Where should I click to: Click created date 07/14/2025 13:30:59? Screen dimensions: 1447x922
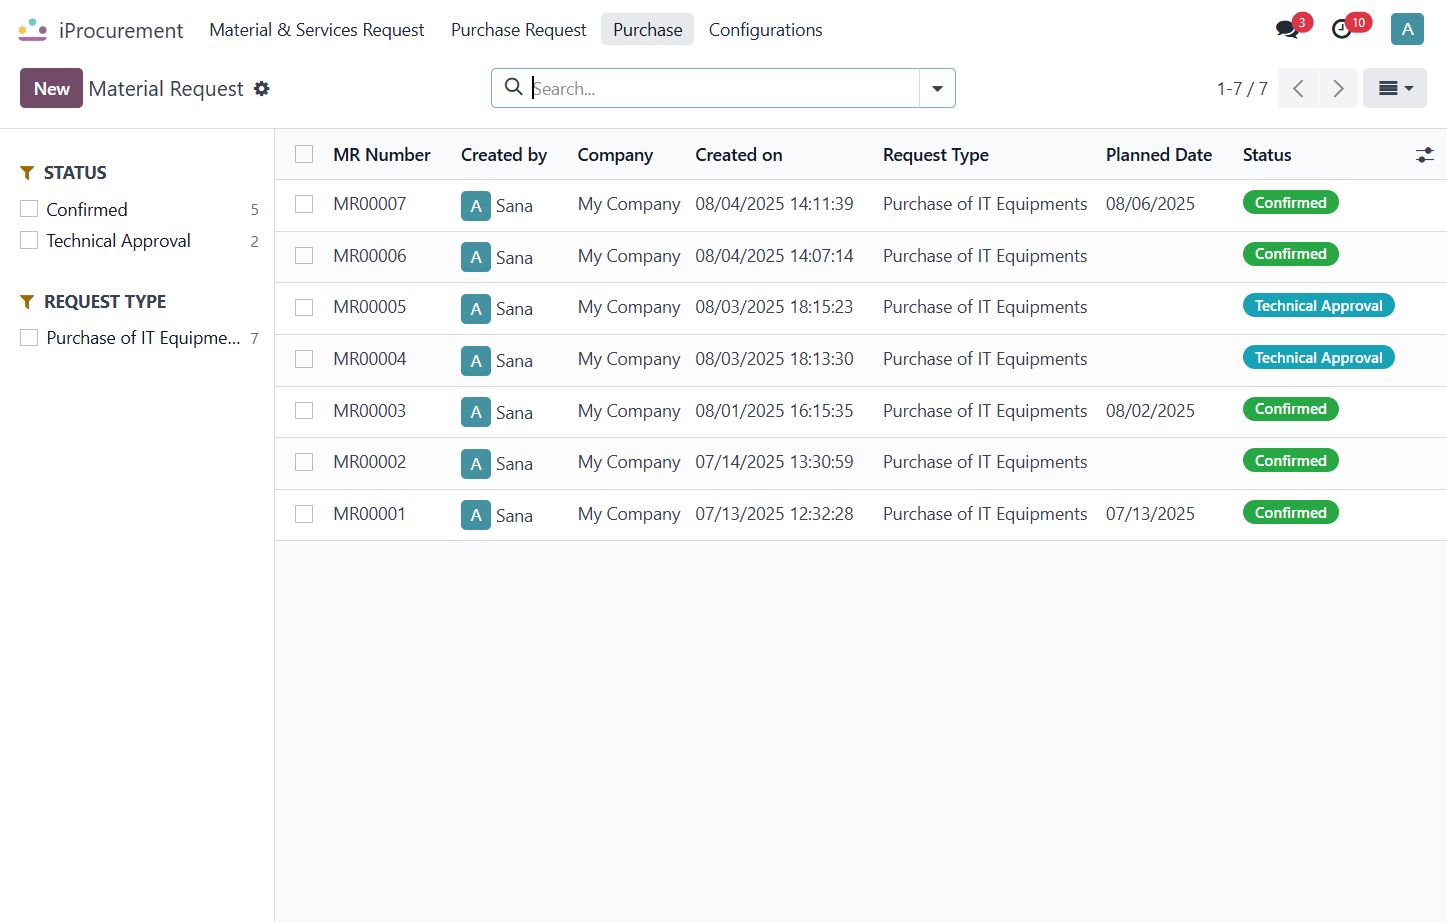click(x=775, y=462)
